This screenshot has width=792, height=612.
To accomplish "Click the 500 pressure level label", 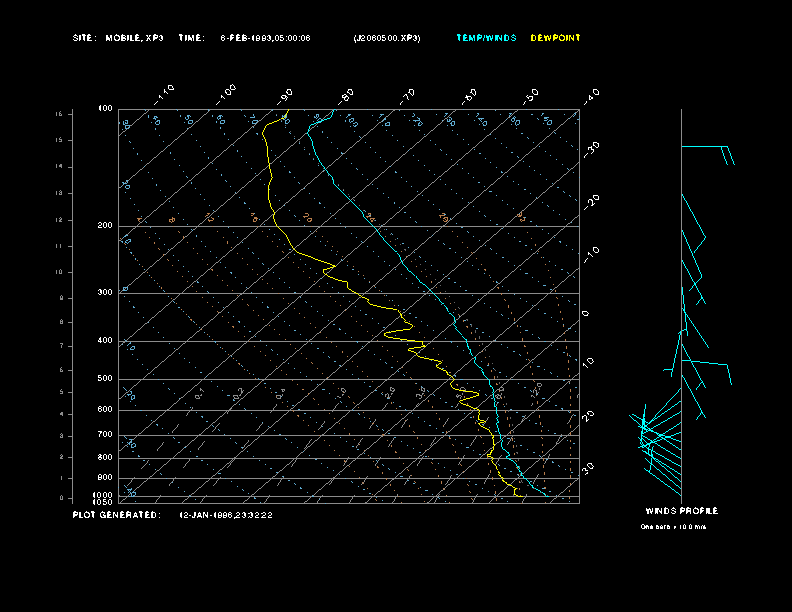I will [x=105, y=378].
